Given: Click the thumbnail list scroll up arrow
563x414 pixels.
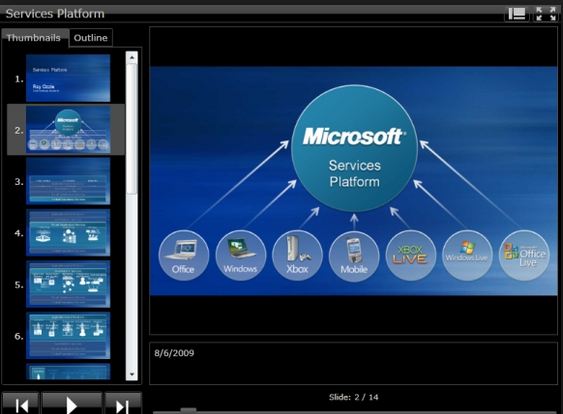Looking at the screenshot, I should click(x=132, y=57).
